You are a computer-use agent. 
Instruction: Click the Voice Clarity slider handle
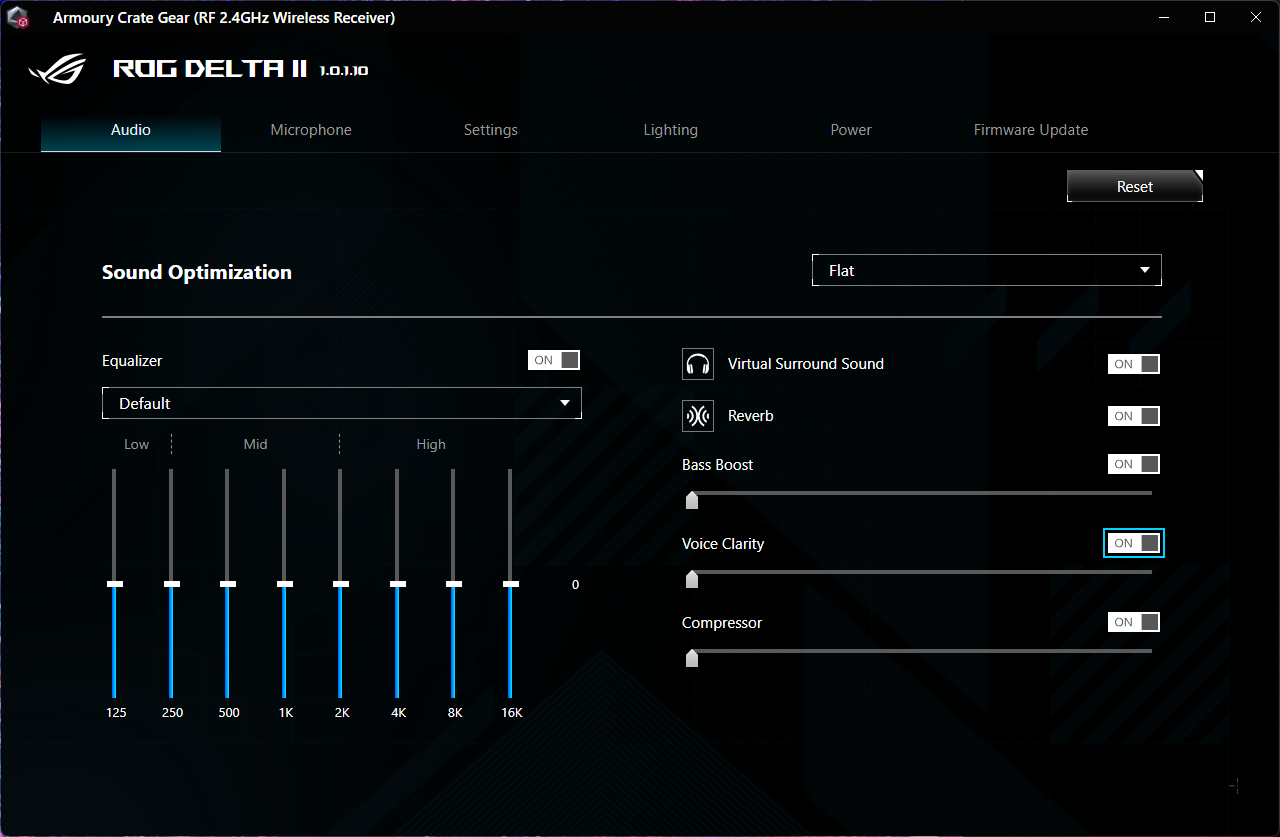tap(692, 579)
